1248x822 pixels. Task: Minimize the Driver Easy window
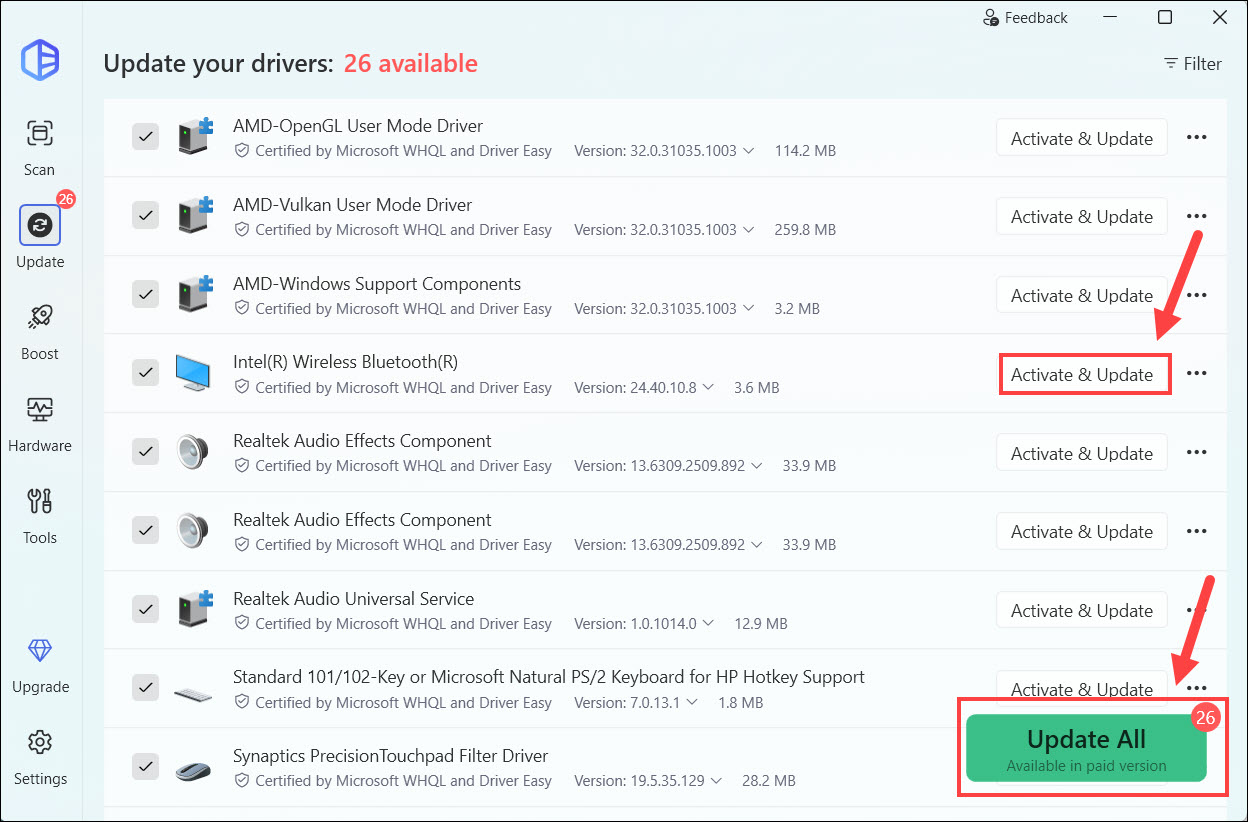[1111, 17]
